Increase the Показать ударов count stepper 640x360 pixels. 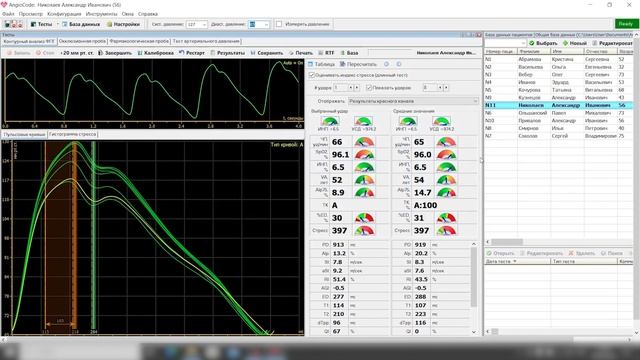click(x=446, y=87)
